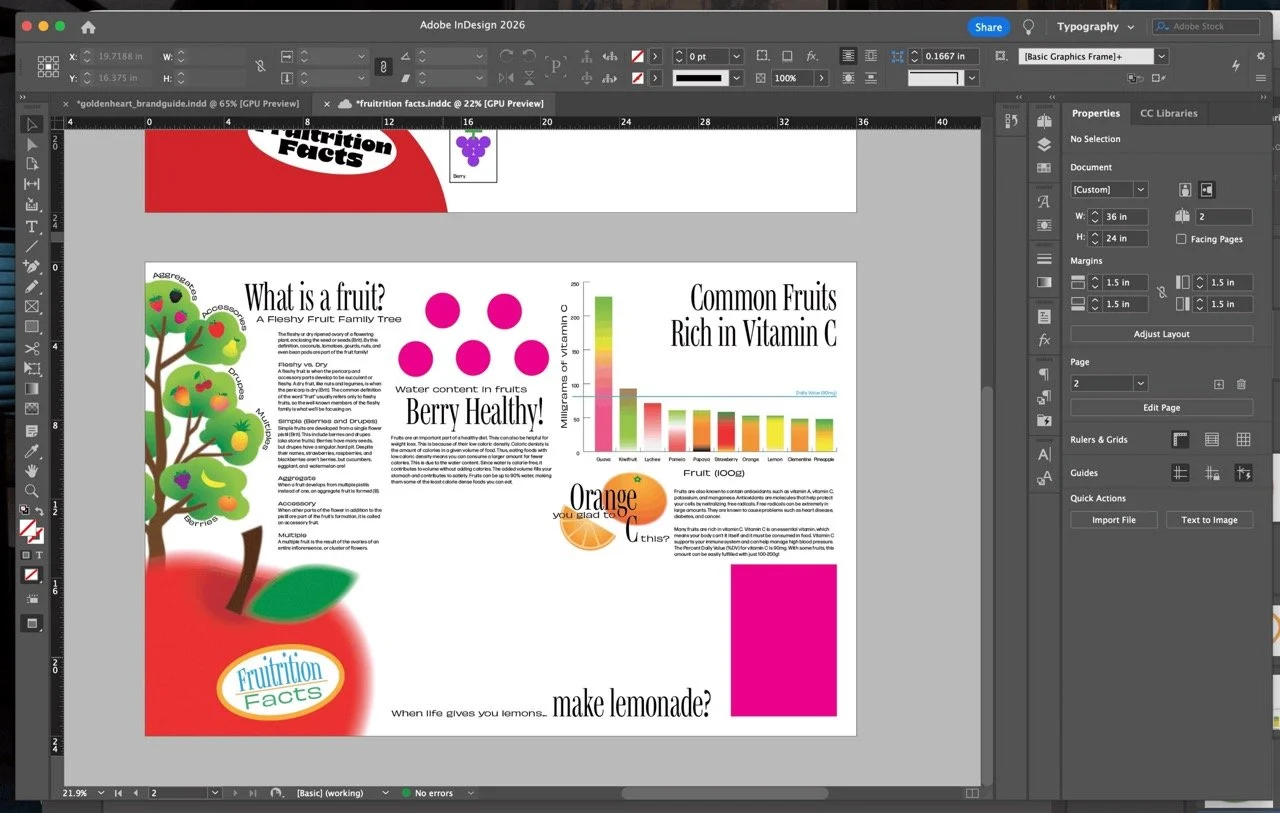Select the Selection tool
Viewport: 1280px width, 813px height.
click(32, 125)
